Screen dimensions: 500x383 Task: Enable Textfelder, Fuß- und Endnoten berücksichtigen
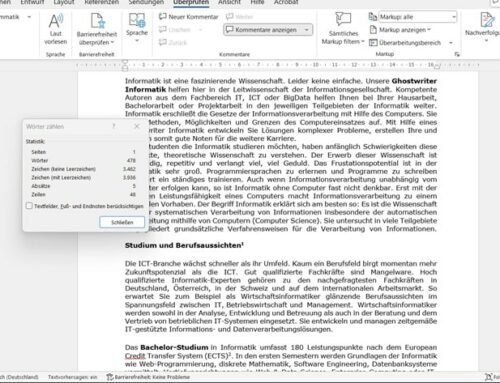click(x=29, y=206)
